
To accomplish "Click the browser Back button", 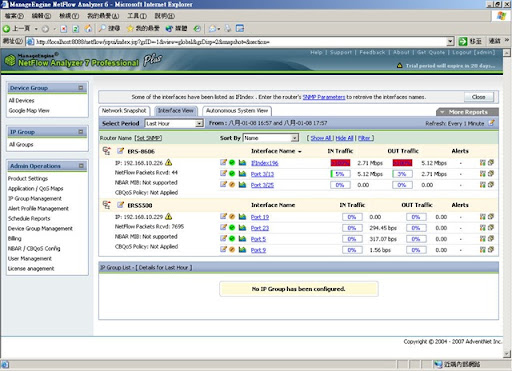I will tap(16, 29).
